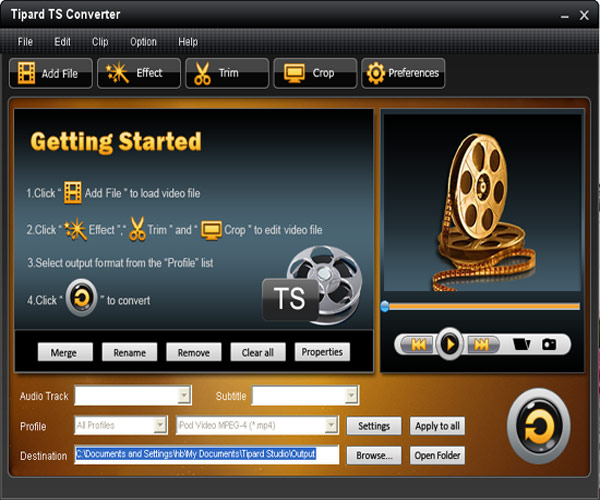Click Apply to all button

(437, 426)
